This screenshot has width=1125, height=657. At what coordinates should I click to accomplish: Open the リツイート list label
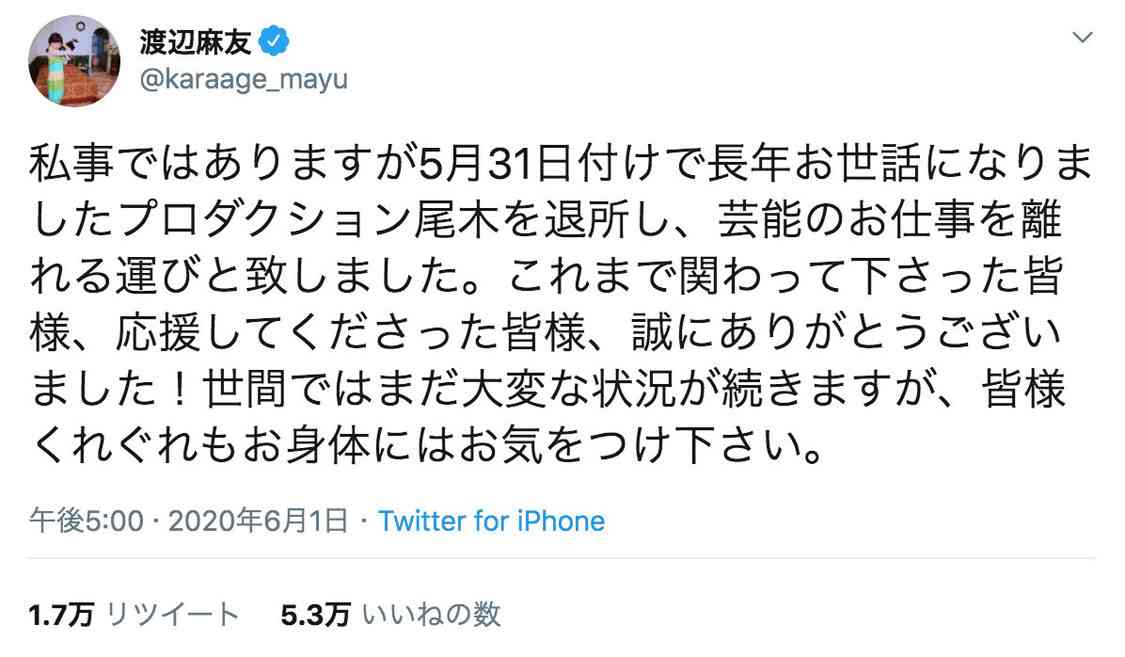[172, 615]
